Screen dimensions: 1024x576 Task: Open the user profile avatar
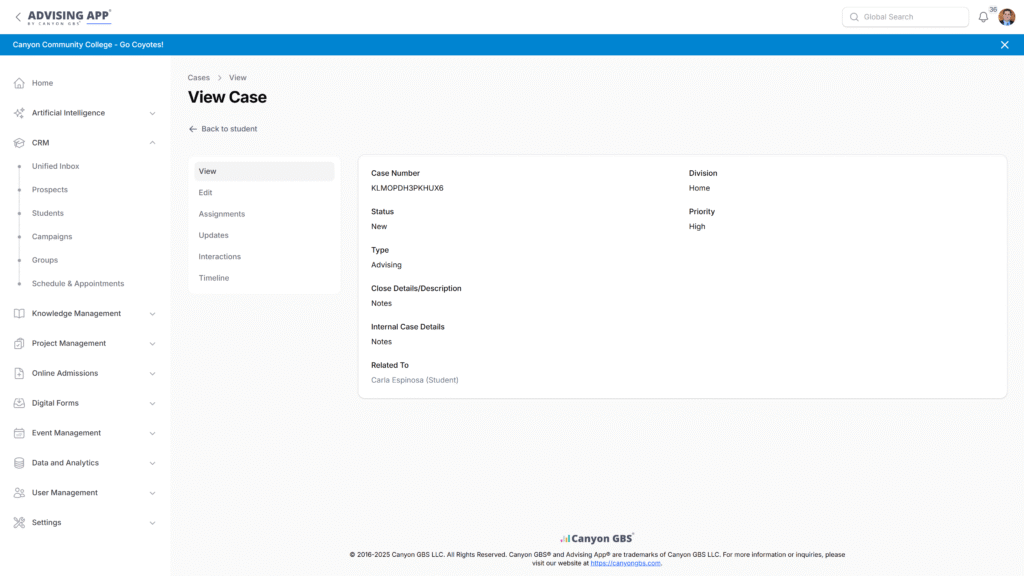click(x=1006, y=17)
